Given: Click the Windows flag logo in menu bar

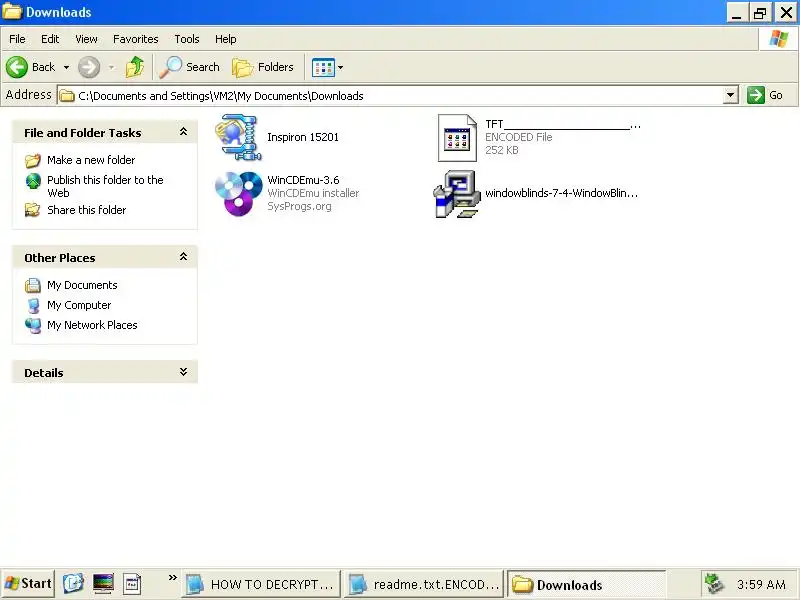Looking at the screenshot, I should click(779, 39).
